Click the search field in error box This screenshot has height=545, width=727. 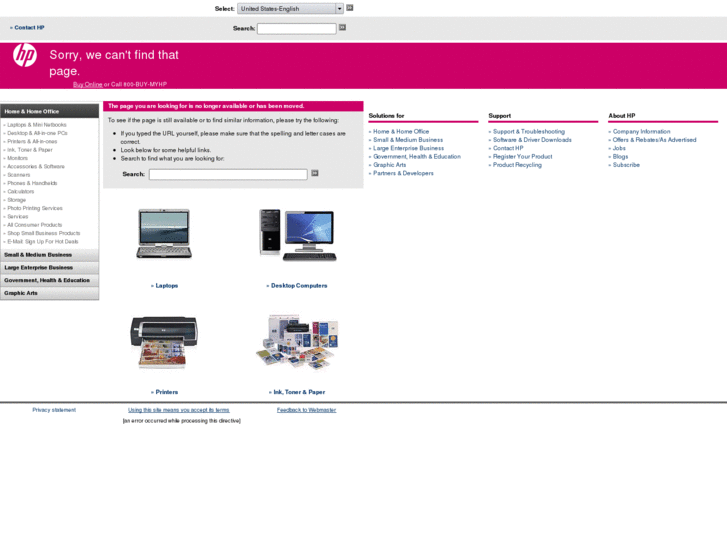[x=228, y=174]
